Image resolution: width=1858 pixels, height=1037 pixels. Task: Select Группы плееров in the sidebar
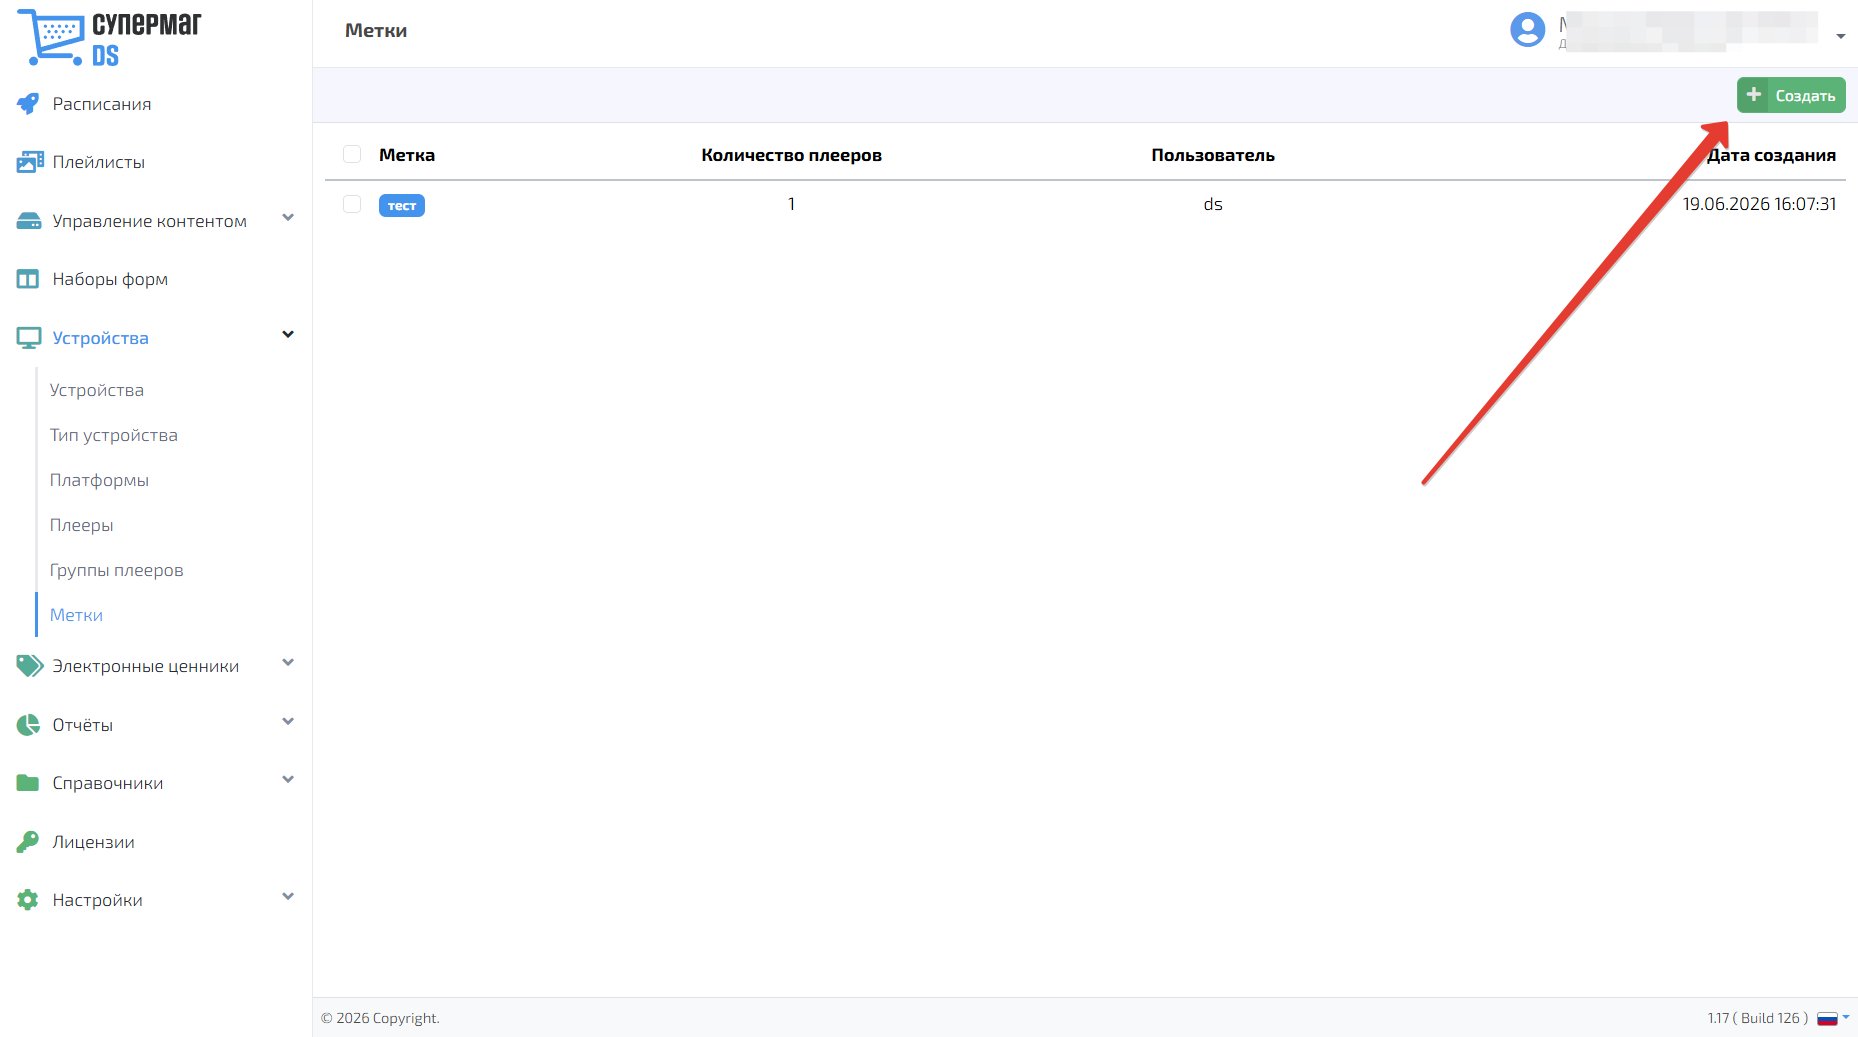[x=117, y=570]
